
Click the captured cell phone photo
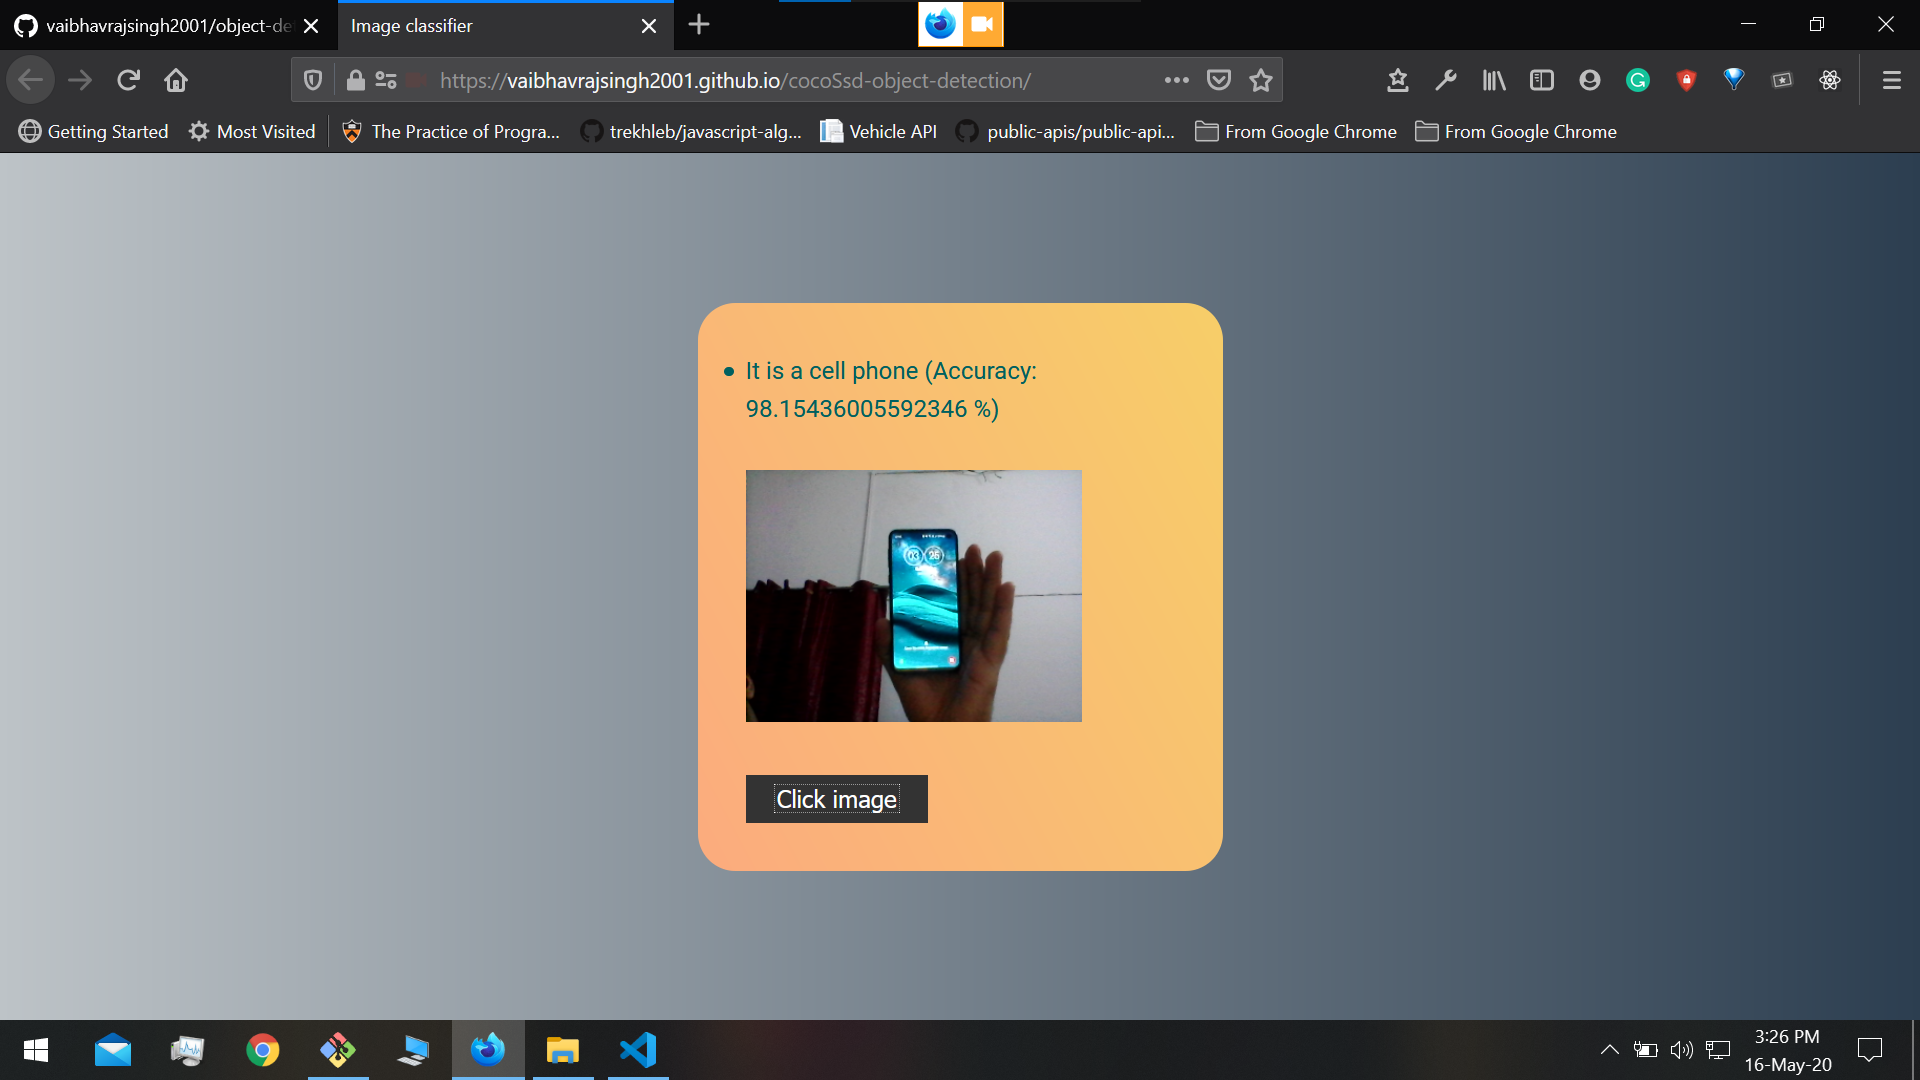tap(913, 596)
